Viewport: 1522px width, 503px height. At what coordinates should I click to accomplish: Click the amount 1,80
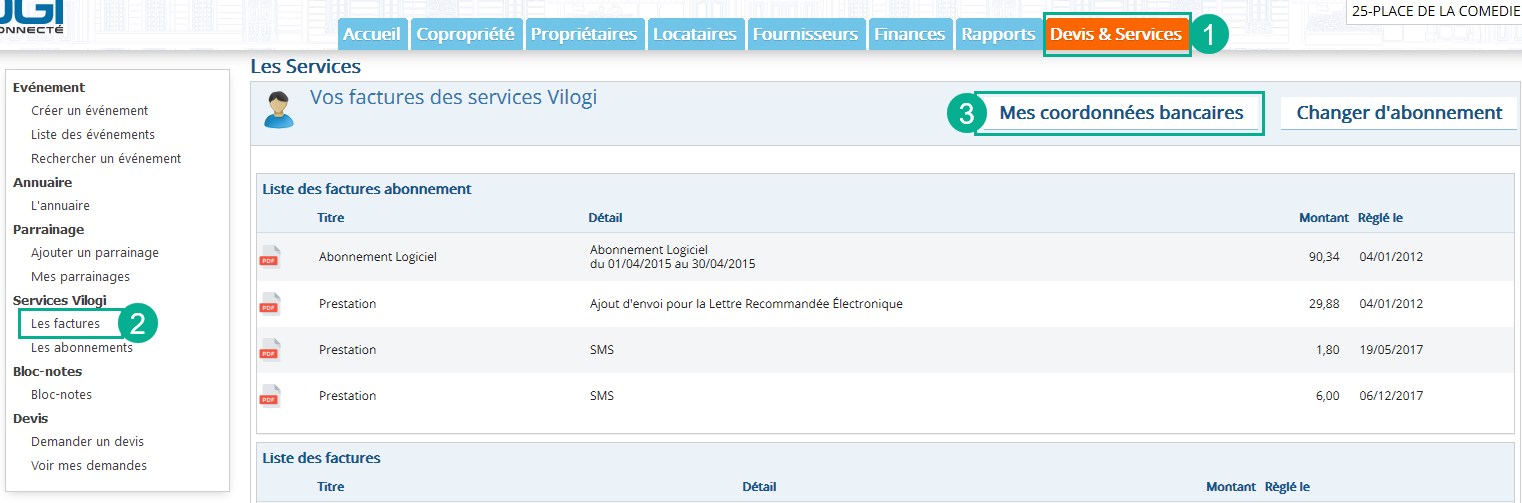1328,350
